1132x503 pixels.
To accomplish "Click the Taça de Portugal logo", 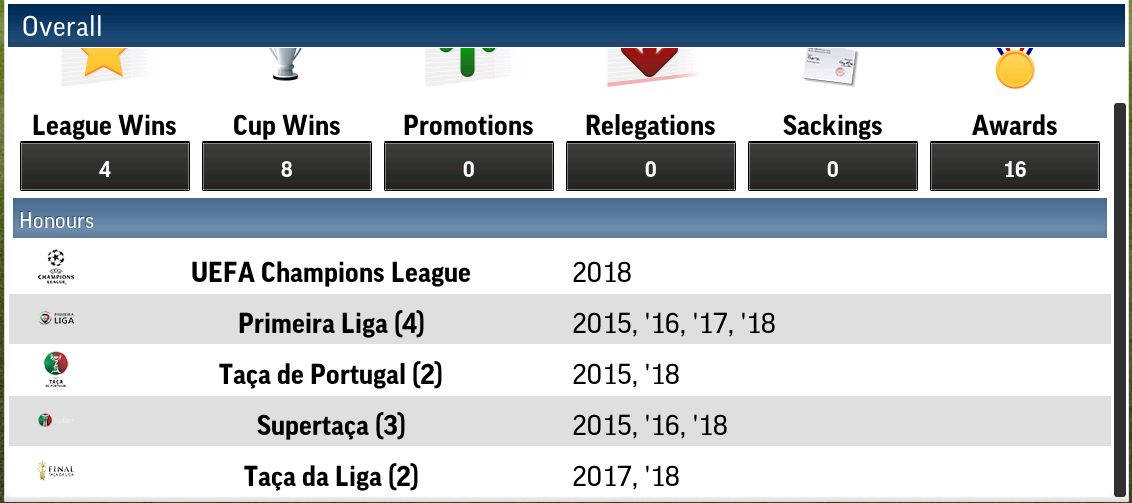I will [x=56, y=370].
